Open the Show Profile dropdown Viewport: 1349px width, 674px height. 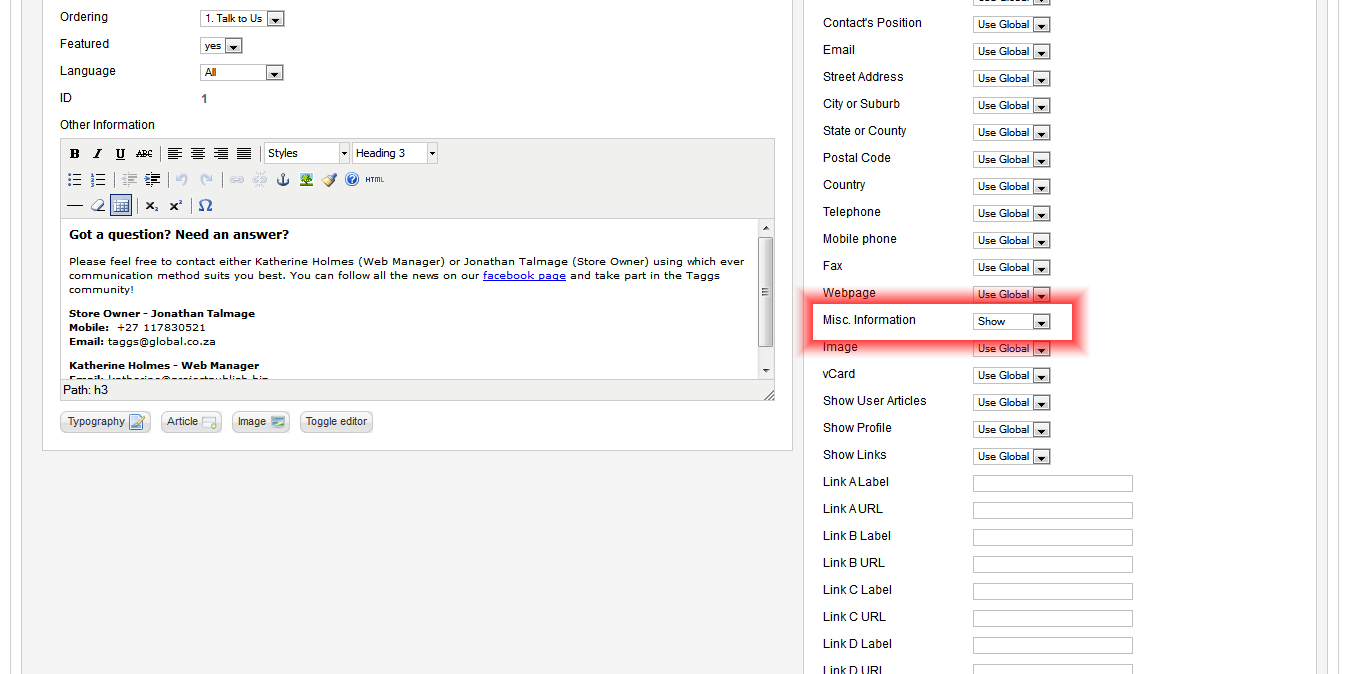1012,430
